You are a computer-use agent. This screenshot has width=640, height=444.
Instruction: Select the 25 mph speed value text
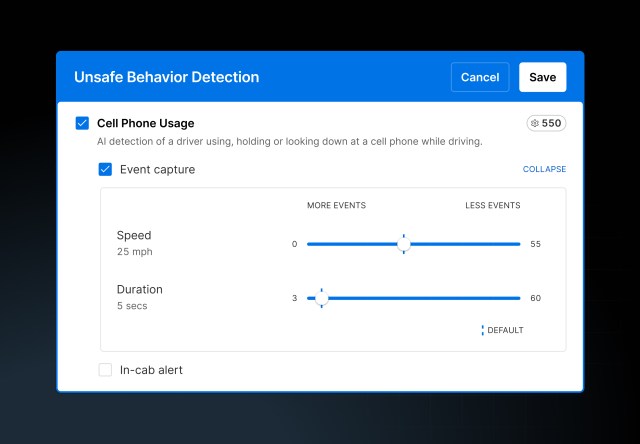(135, 252)
